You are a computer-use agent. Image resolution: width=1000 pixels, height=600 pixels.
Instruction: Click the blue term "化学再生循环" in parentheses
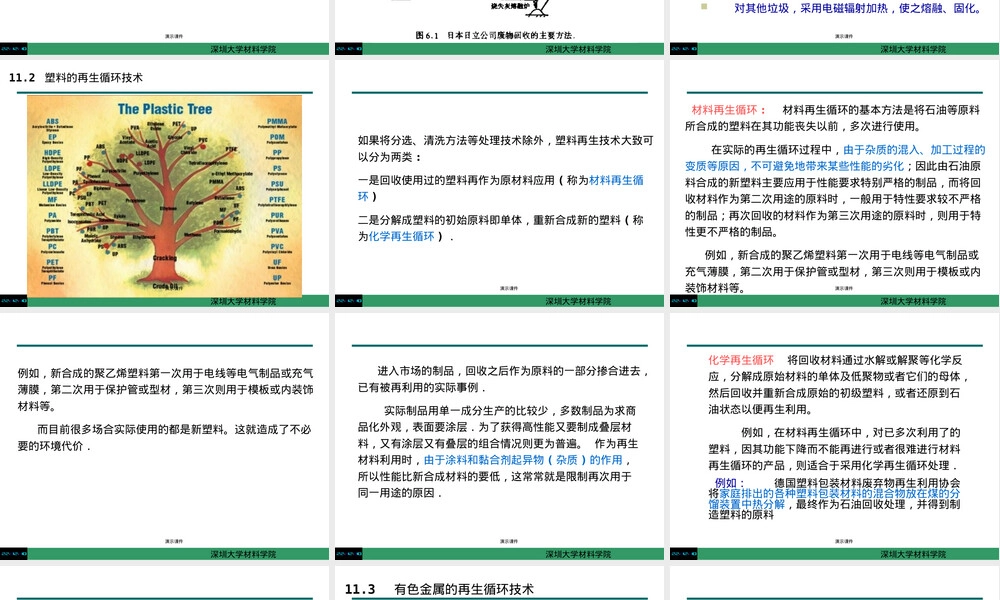pos(401,237)
